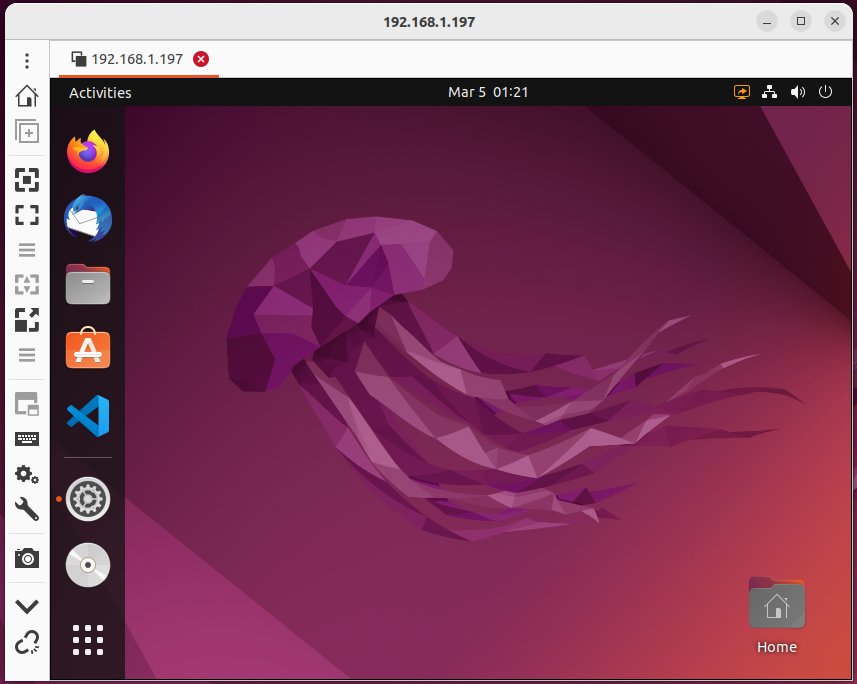The image size is (857, 684).
Task: Duplicate the current connection with the plus icon
Action: 27,131
